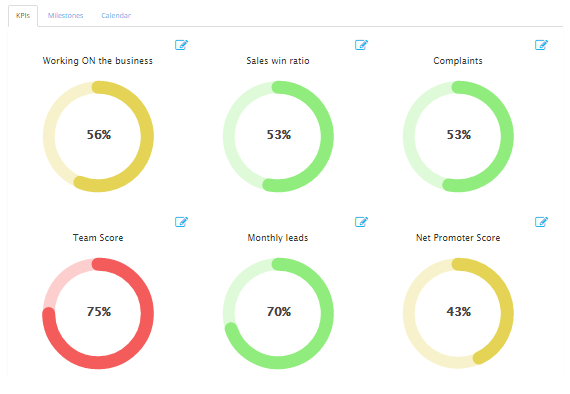
Task: Click the Monthly leads progress ring
Action: [278, 313]
